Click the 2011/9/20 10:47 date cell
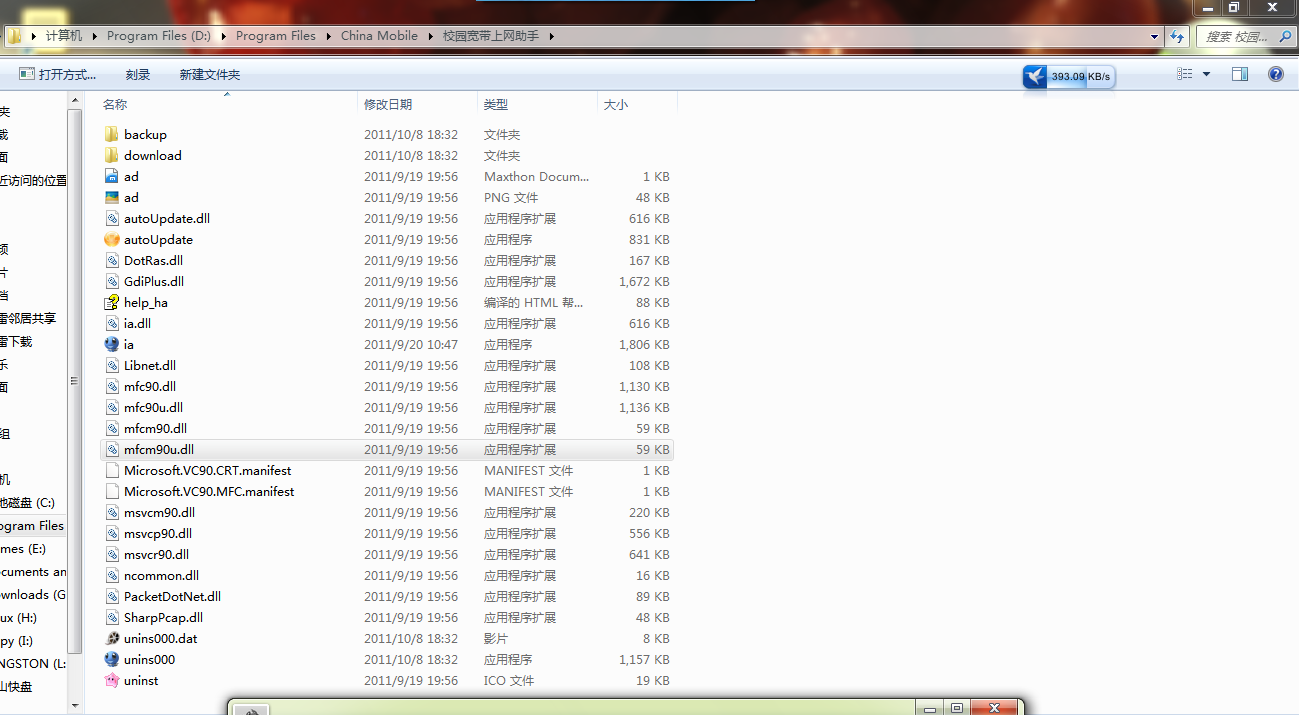Screen dimensions: 1299x715 411,344
